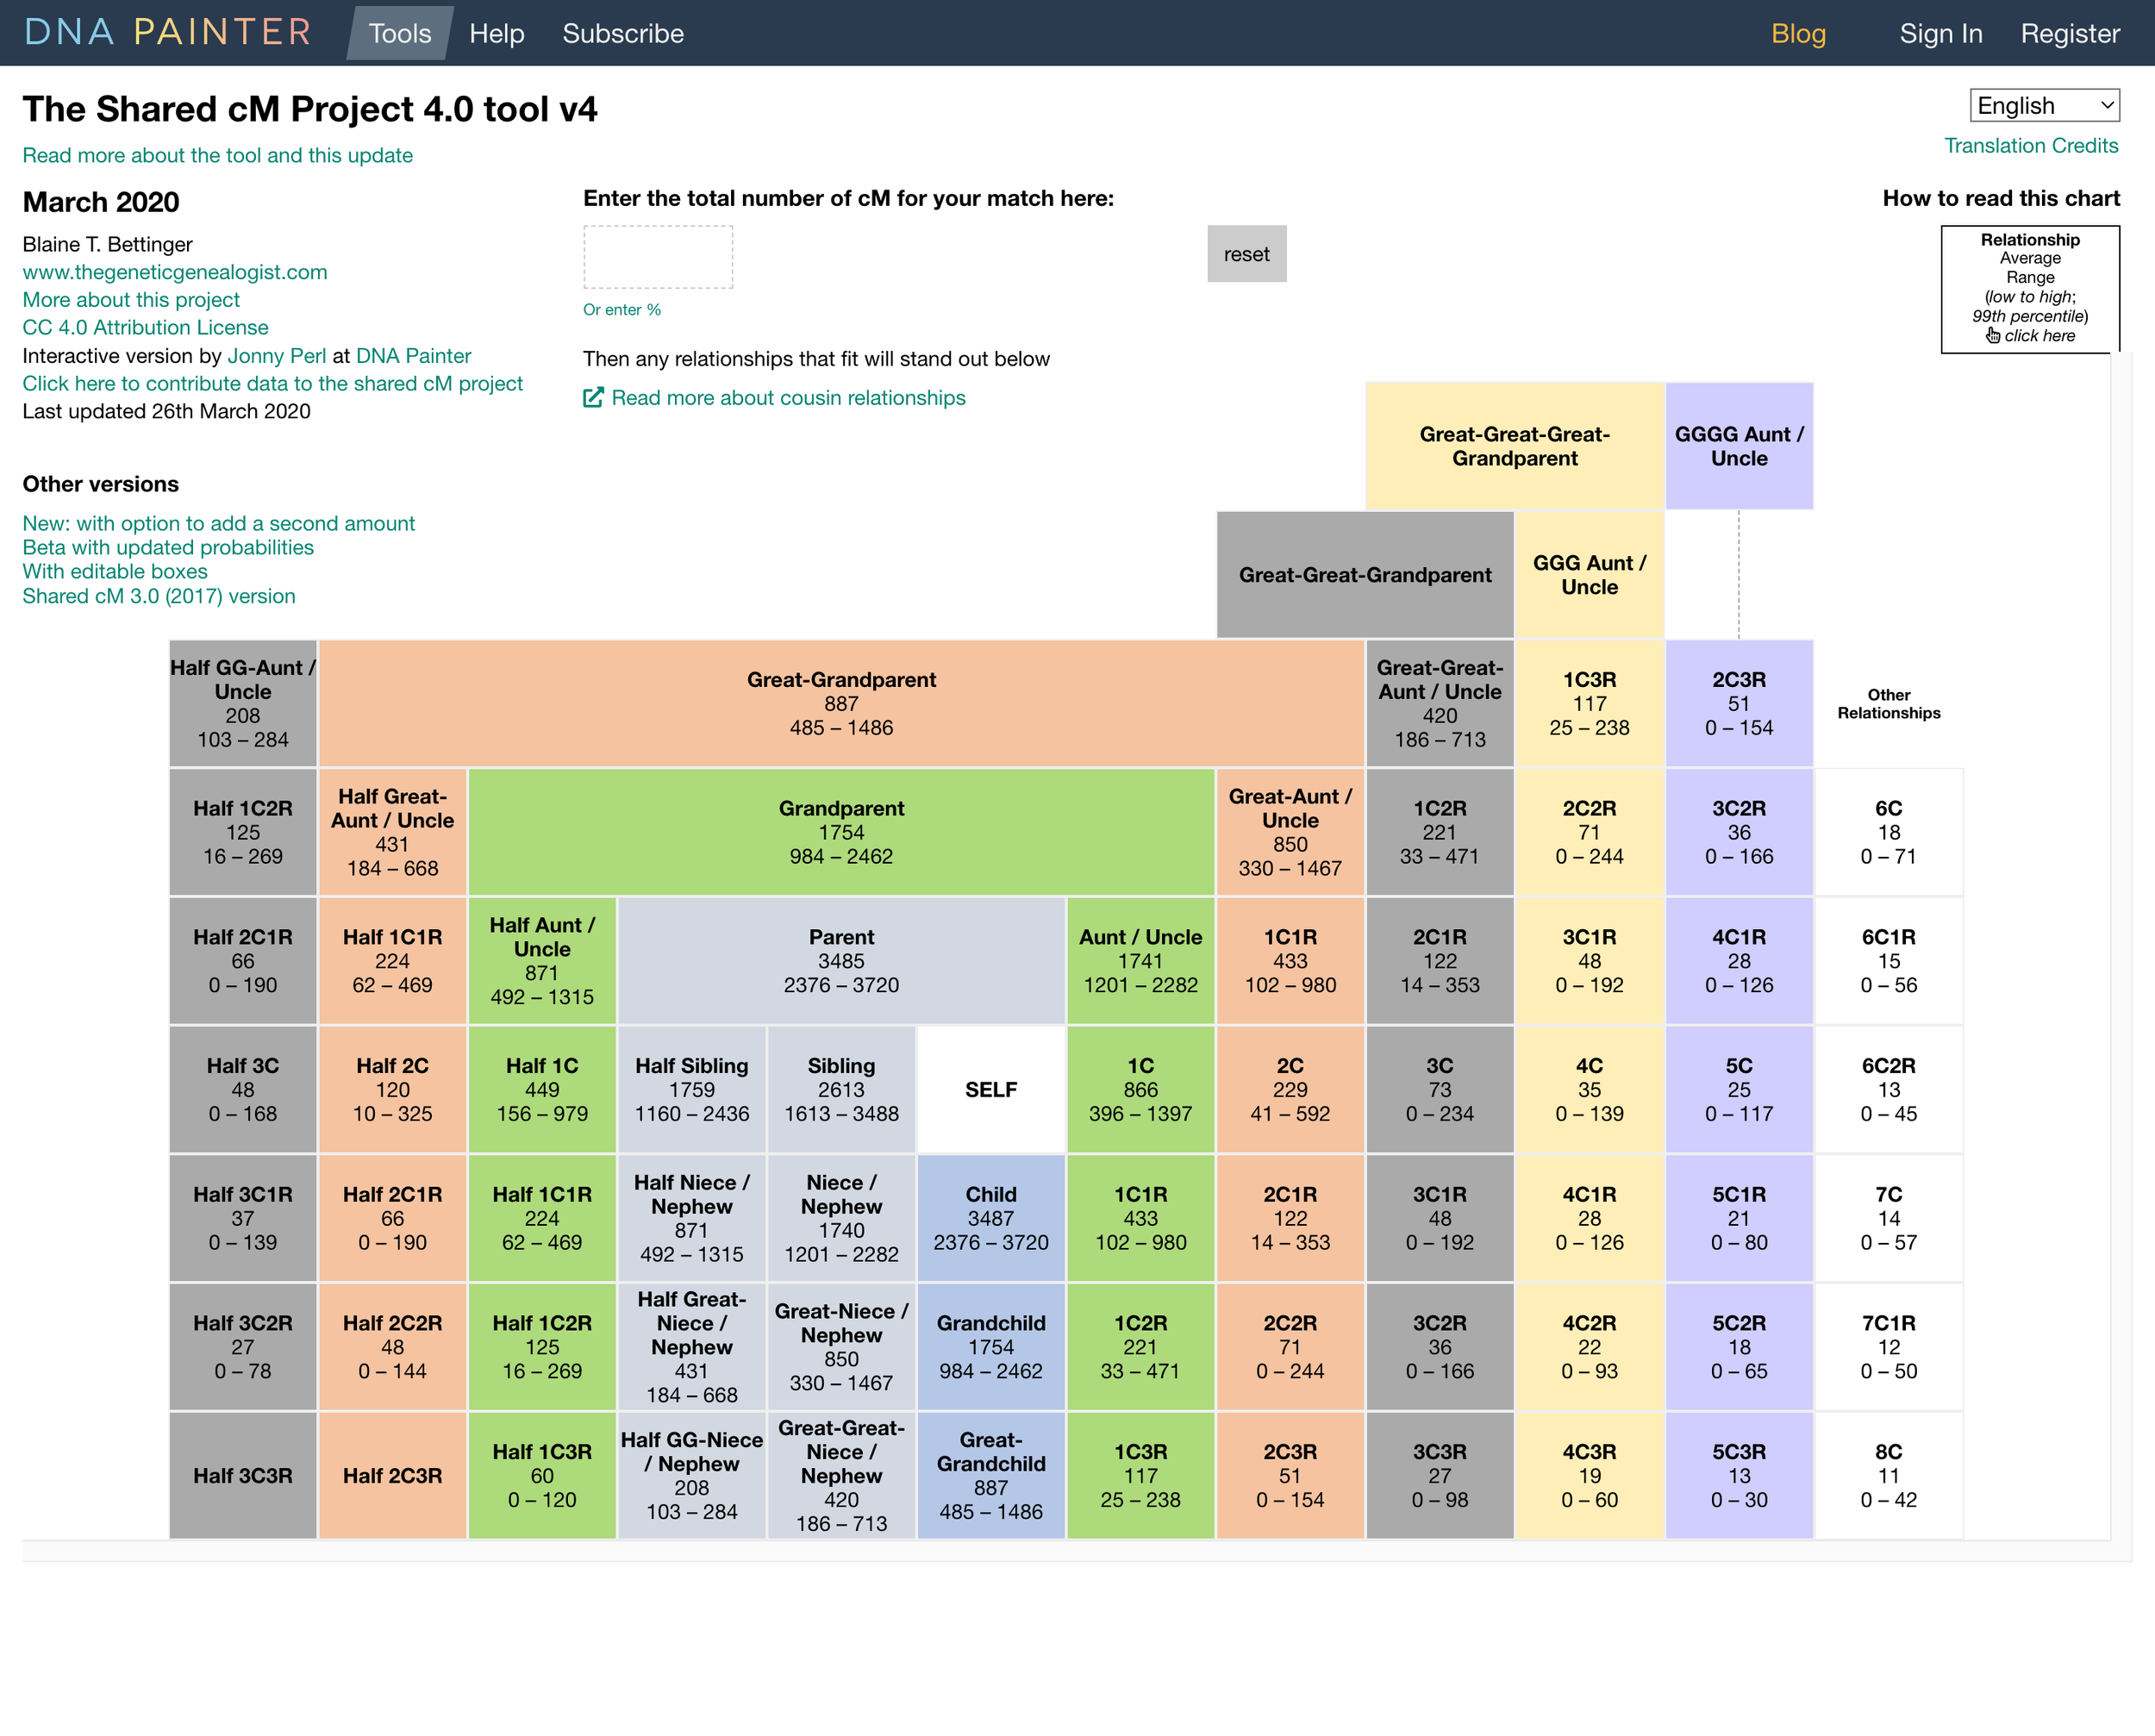Open 'Beta with updated probabilities' version

(x=168, y=548)
